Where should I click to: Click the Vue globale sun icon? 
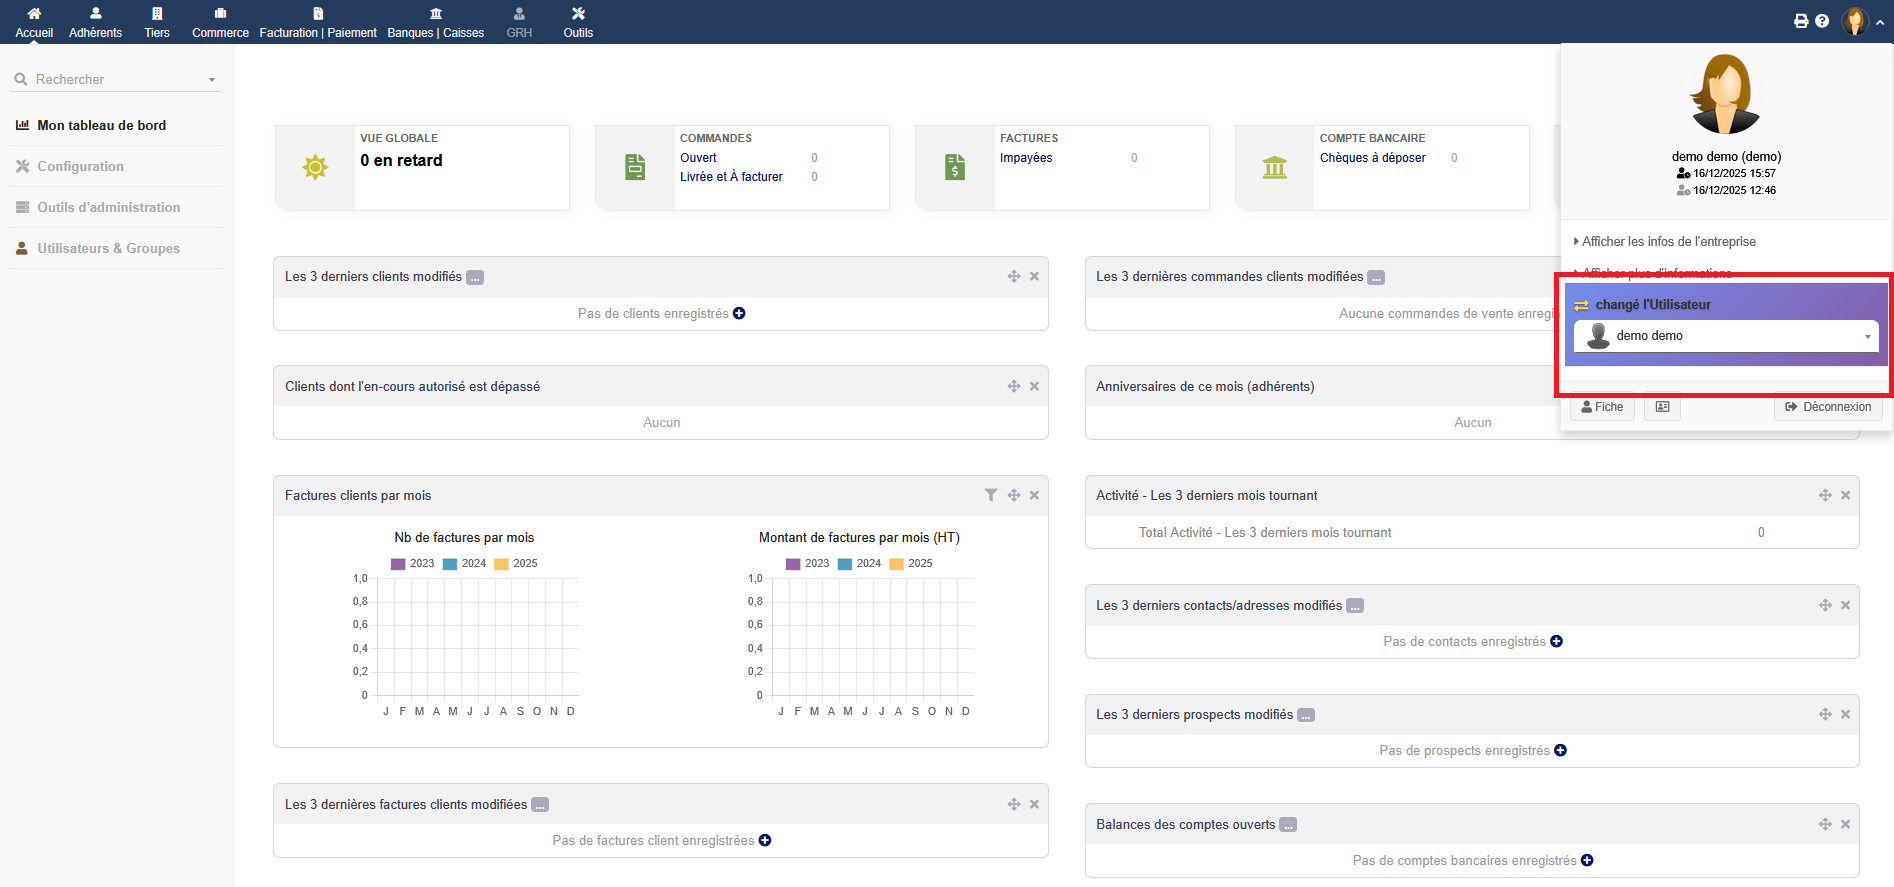click(x=315, y=167)
